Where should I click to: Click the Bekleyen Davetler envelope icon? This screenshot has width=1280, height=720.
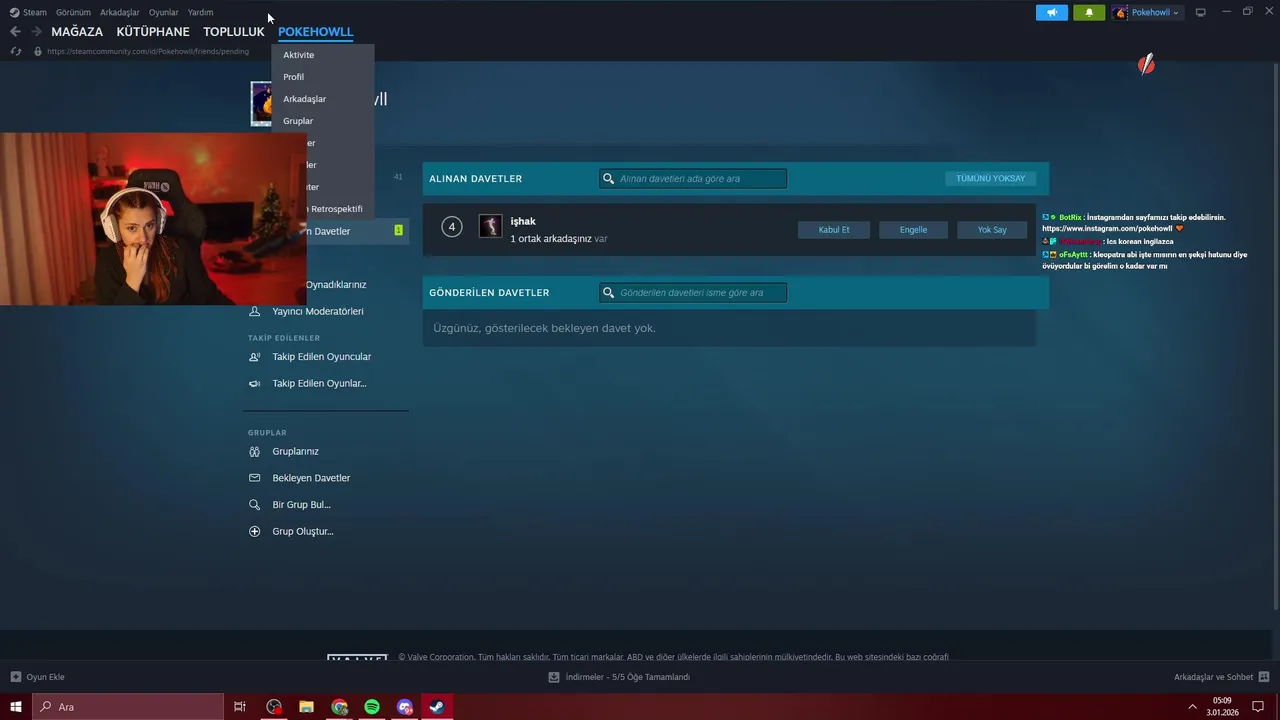click(x=254, y=478)
